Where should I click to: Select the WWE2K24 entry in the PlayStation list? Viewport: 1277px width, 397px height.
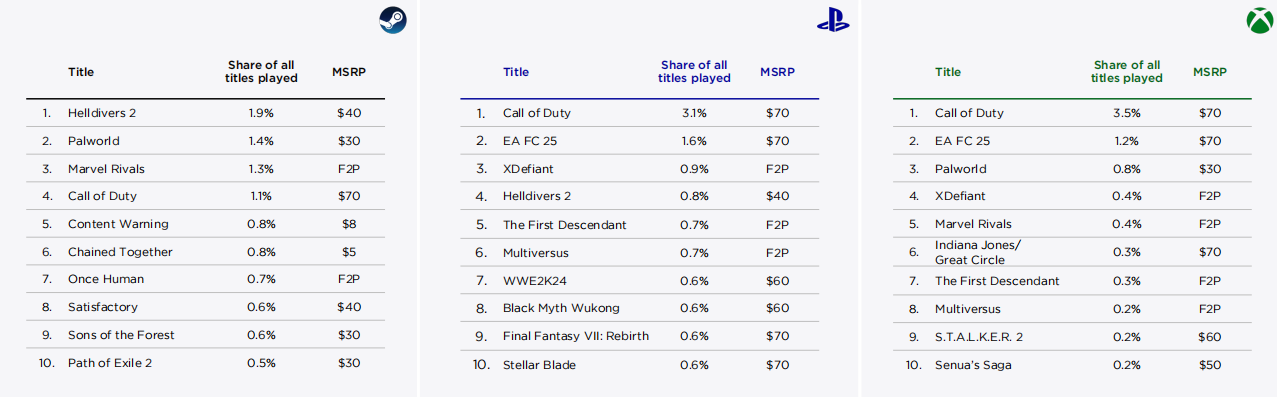pos(639,280)
